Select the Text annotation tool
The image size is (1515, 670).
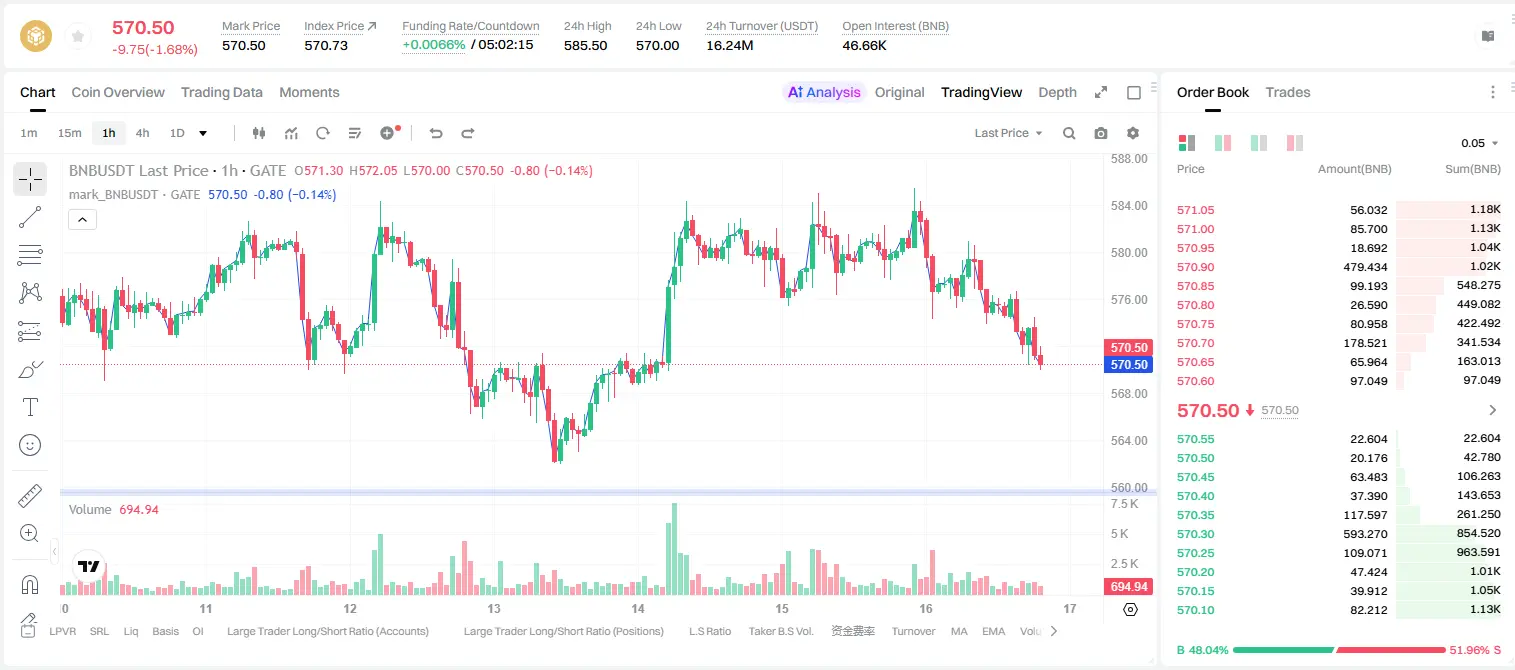point(30,407)
